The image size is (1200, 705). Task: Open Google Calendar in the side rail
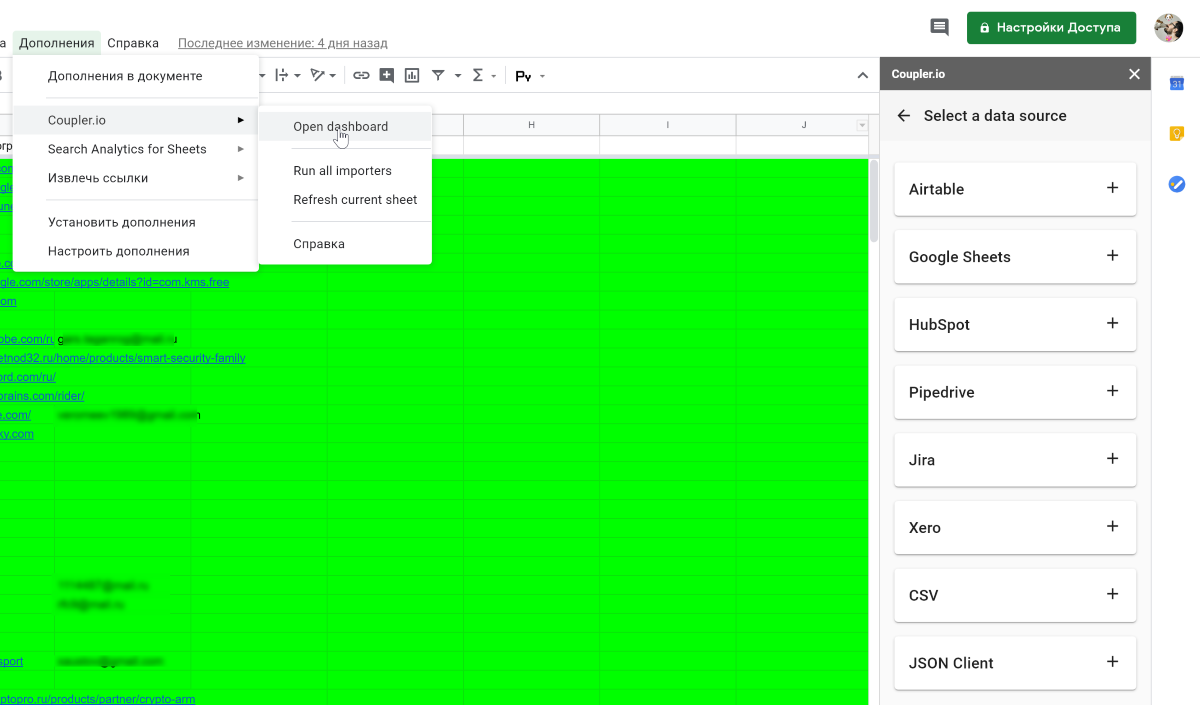[1177, 83]
